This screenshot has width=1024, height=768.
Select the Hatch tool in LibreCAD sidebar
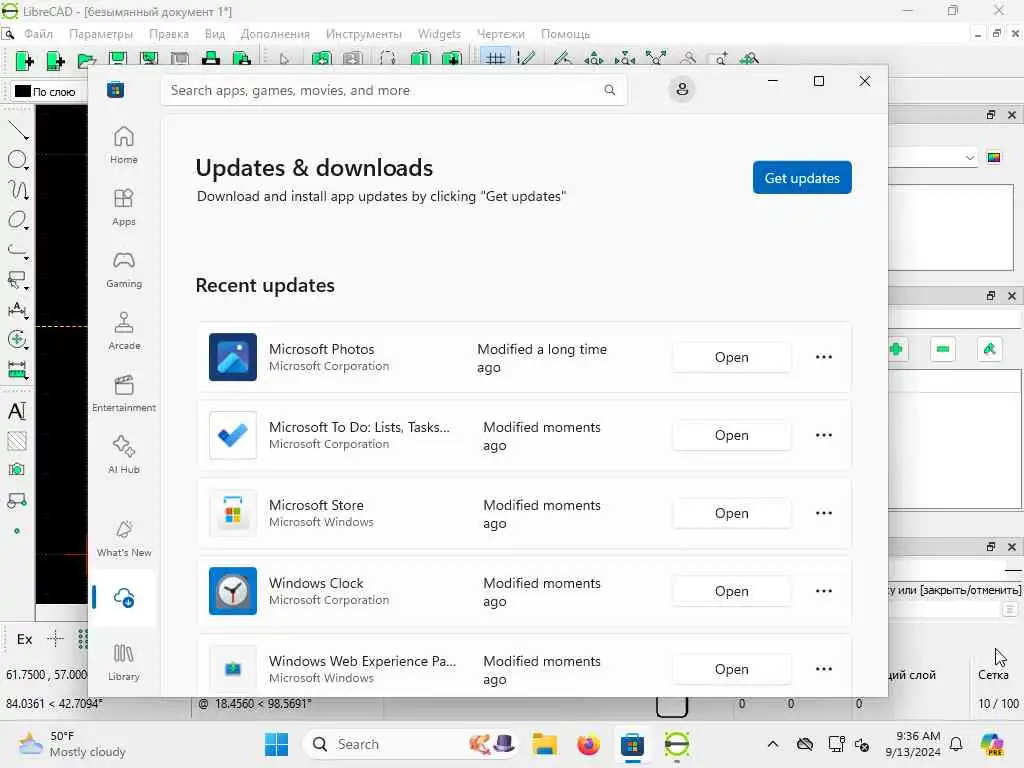point(17,441)
